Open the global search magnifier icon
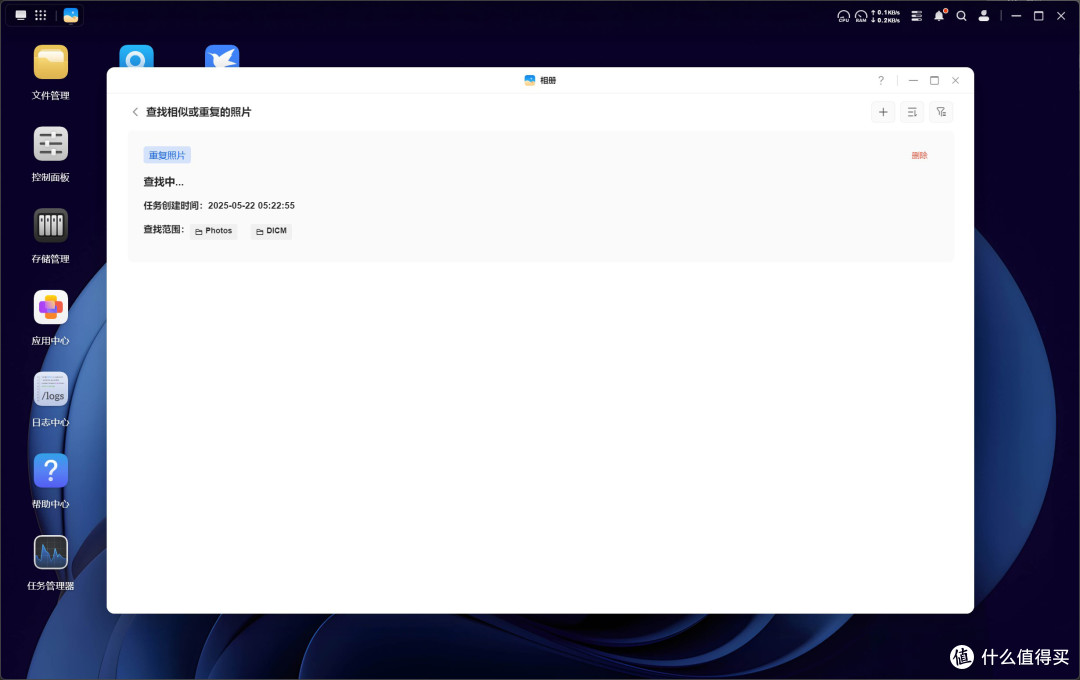 pos(962,16)
